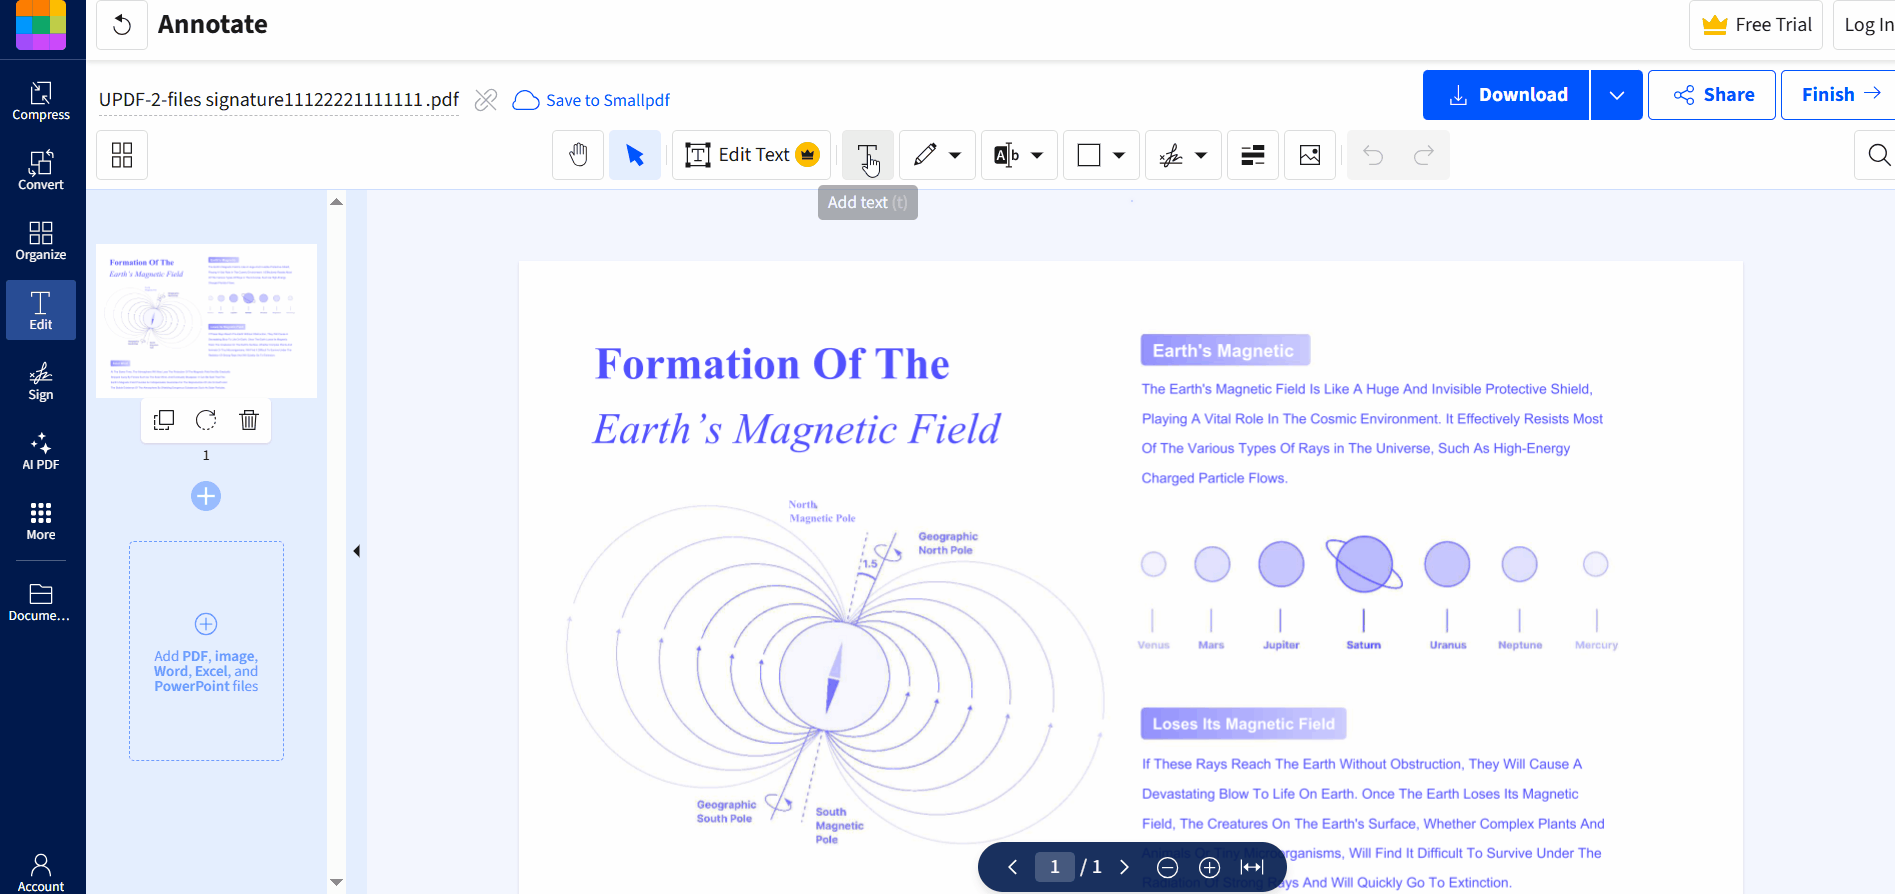
Task: Click the current page number box
Action: pos(1054,867)
